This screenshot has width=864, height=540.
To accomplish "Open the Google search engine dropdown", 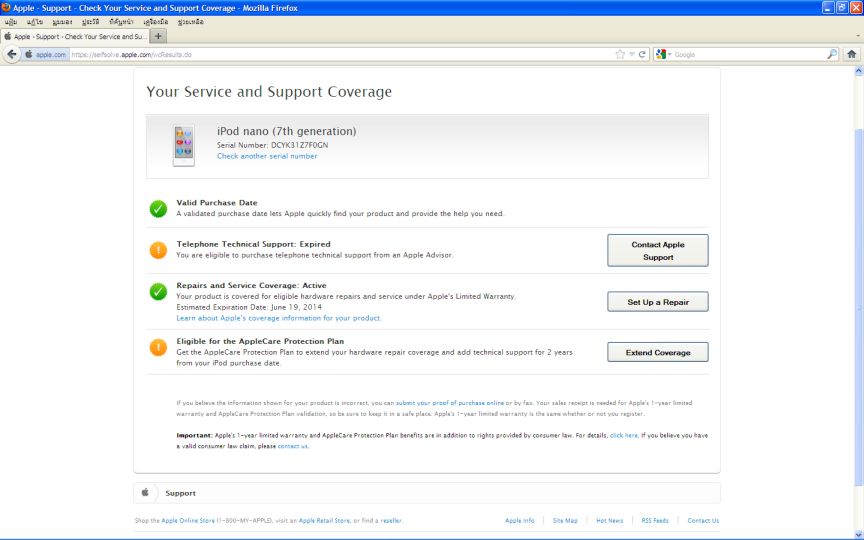I will 665,54.
